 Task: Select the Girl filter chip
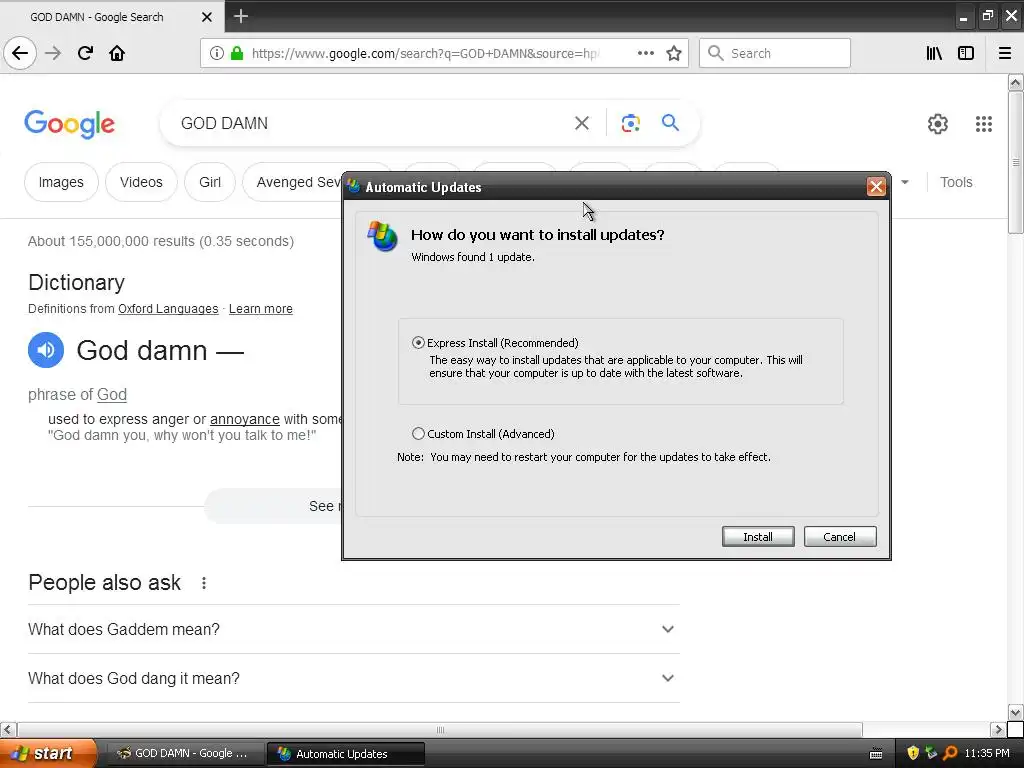210,182
